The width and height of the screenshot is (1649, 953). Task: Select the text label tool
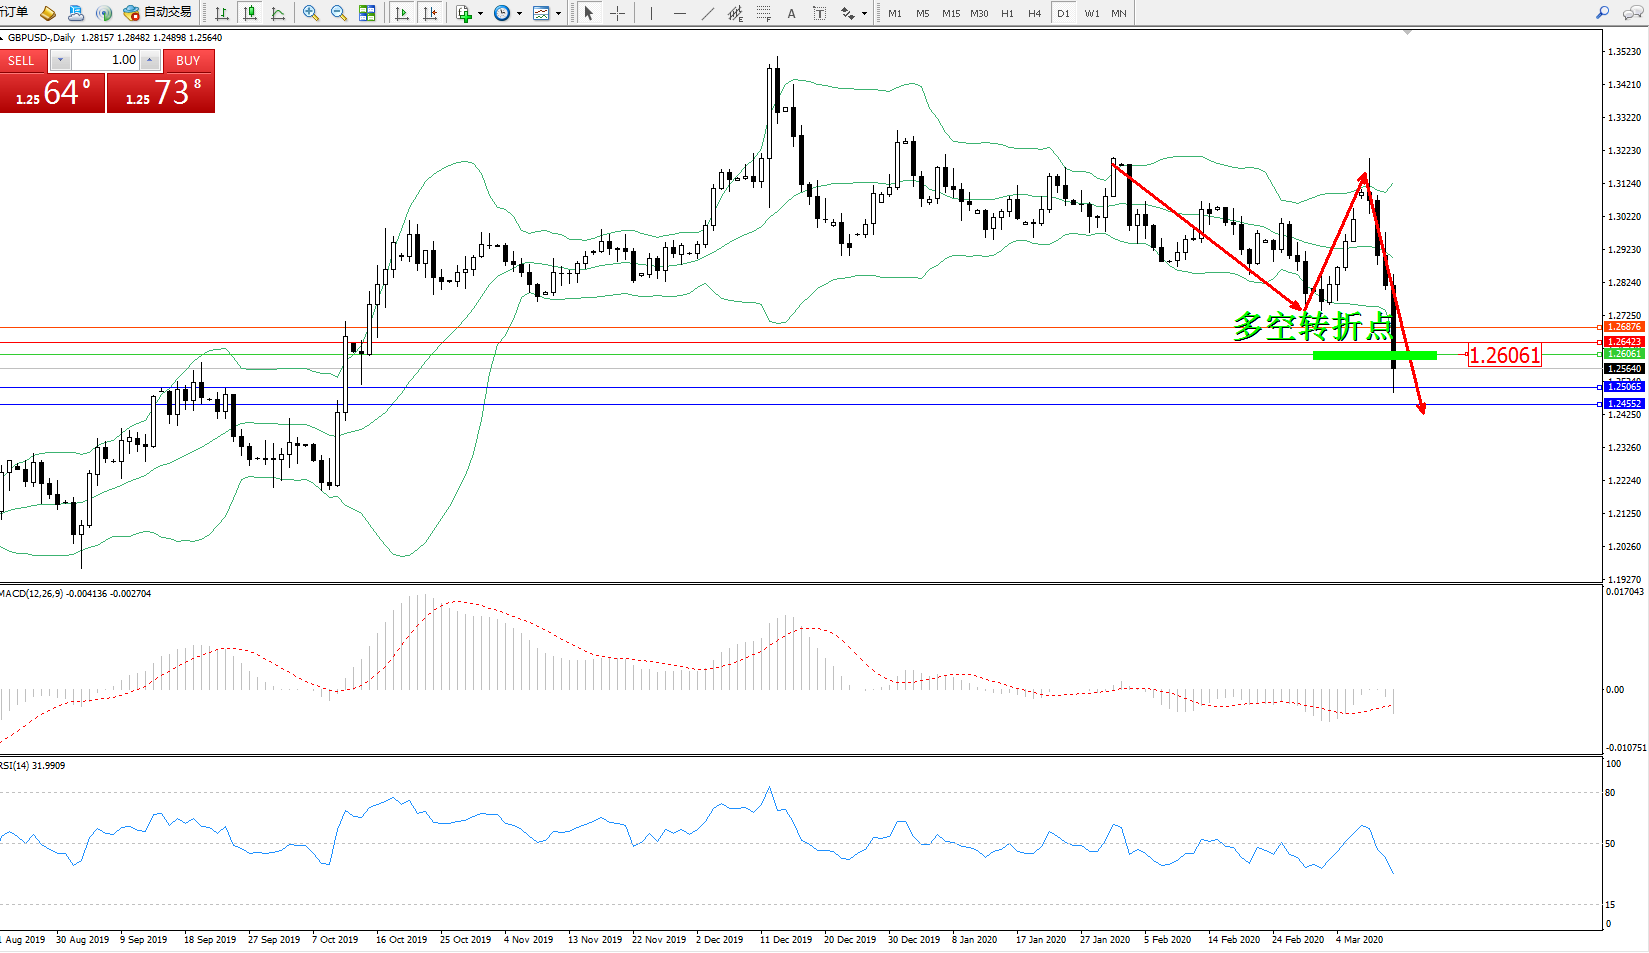coord(791,13)
